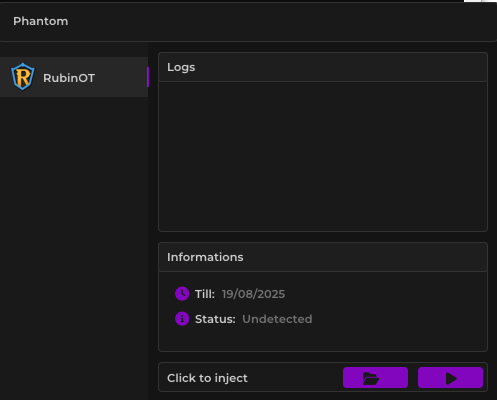Screen dimensions: 497x400
Task: Click the white control at window top-right
Action: (480, 1)
